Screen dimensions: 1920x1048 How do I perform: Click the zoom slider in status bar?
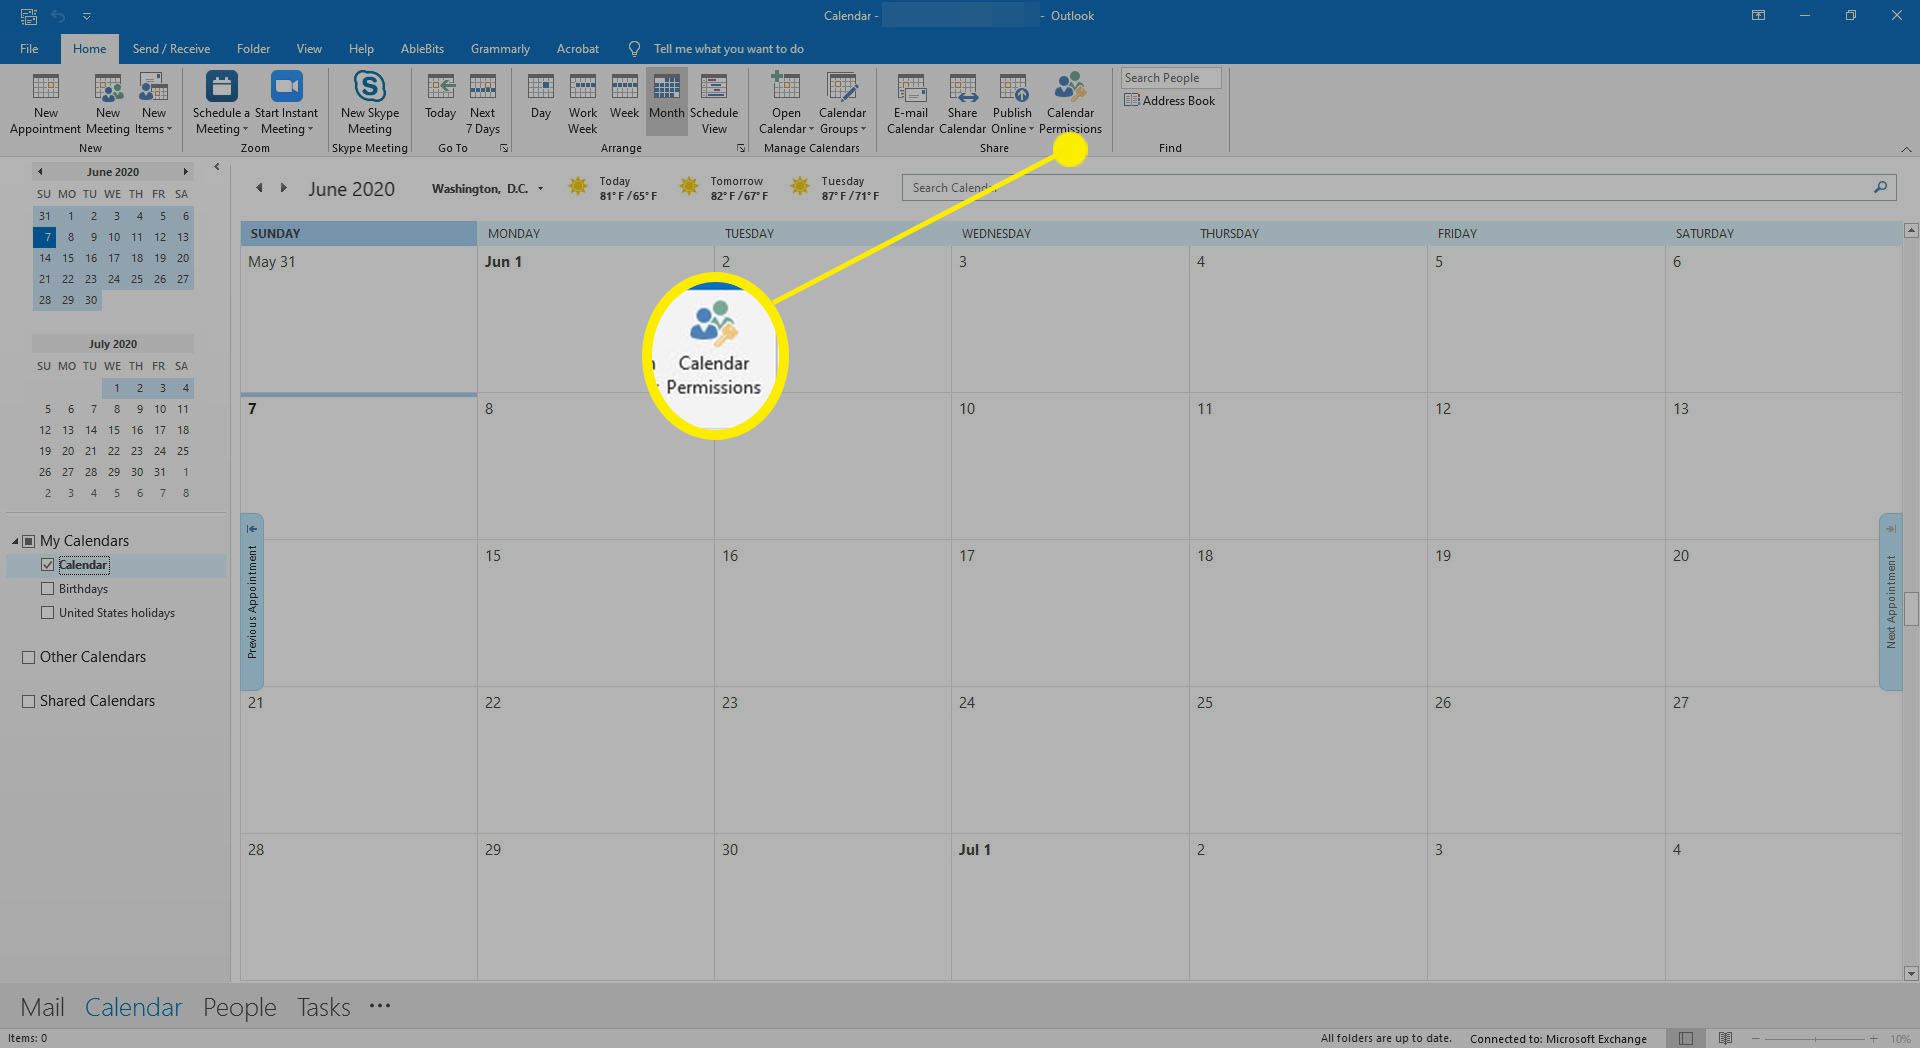coord(1813,1039)
